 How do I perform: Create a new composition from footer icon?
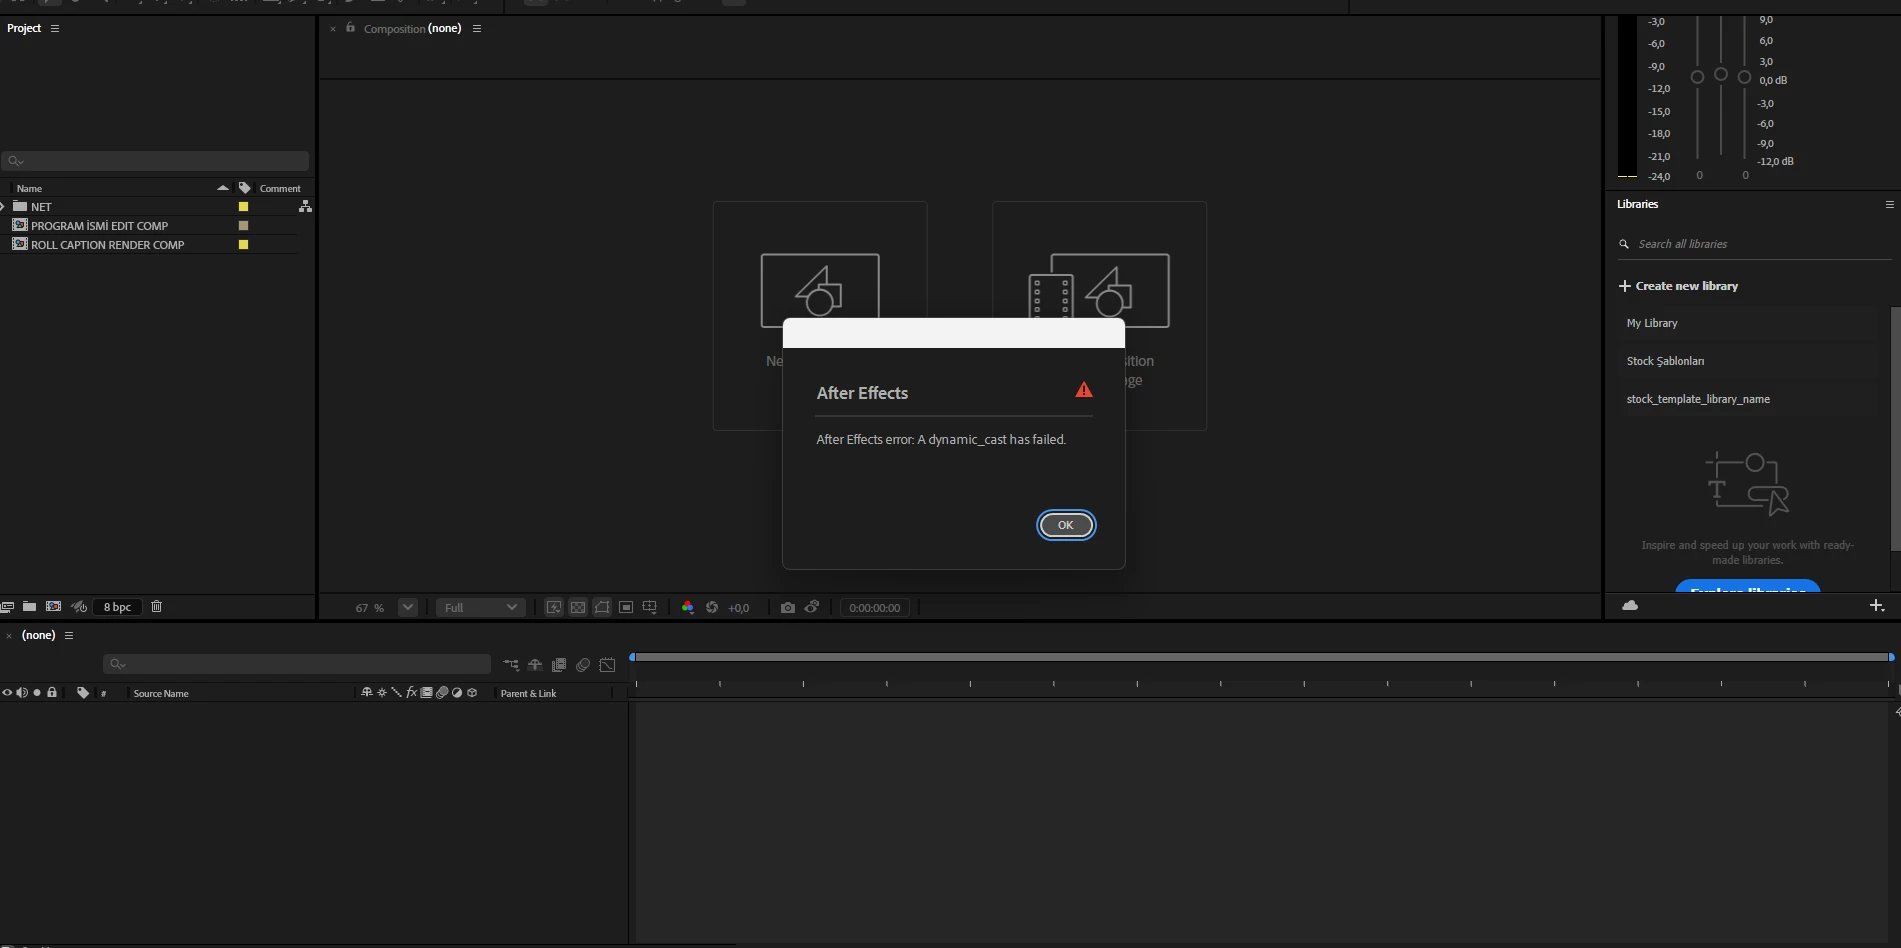tap(54, 607)
